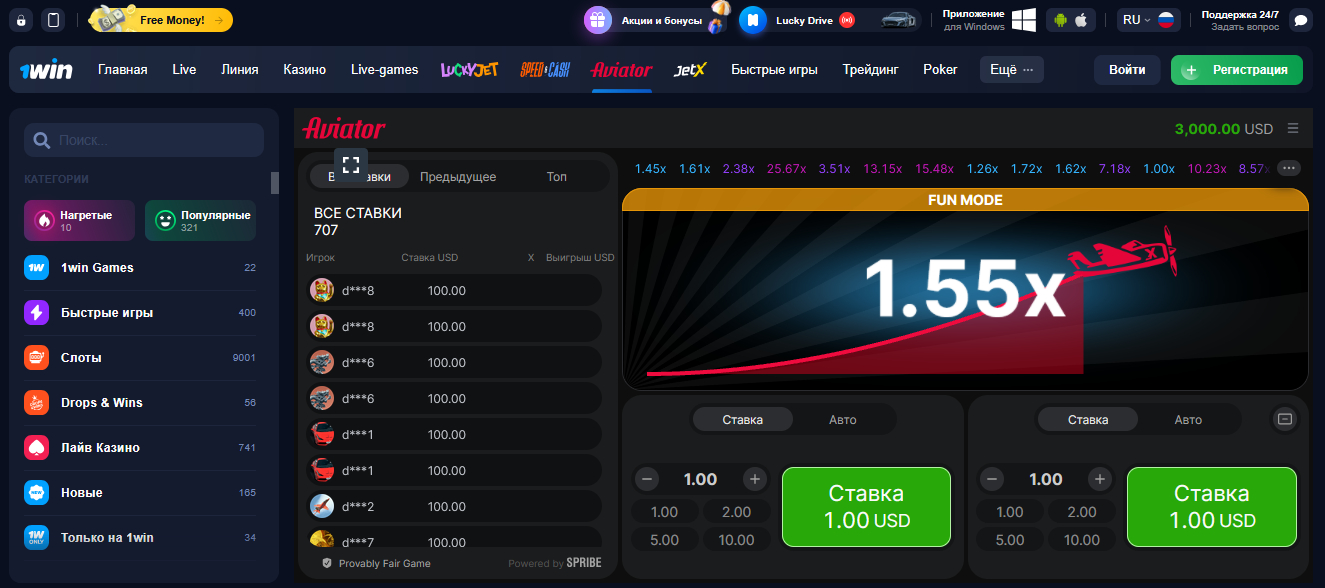Viewport: 1325px width, 588px height.
Task: Switch first bet panel to Авто mode
Action: (843, 420)
